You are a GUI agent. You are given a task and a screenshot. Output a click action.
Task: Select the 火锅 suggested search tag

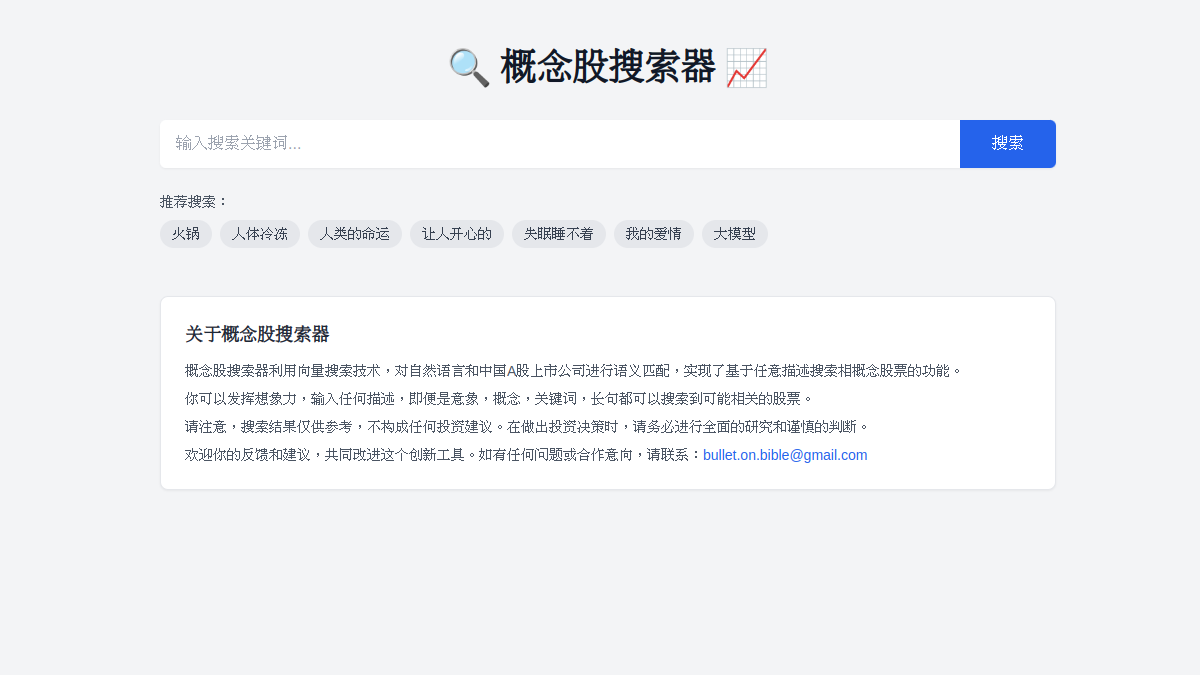(x=186, y=234)
